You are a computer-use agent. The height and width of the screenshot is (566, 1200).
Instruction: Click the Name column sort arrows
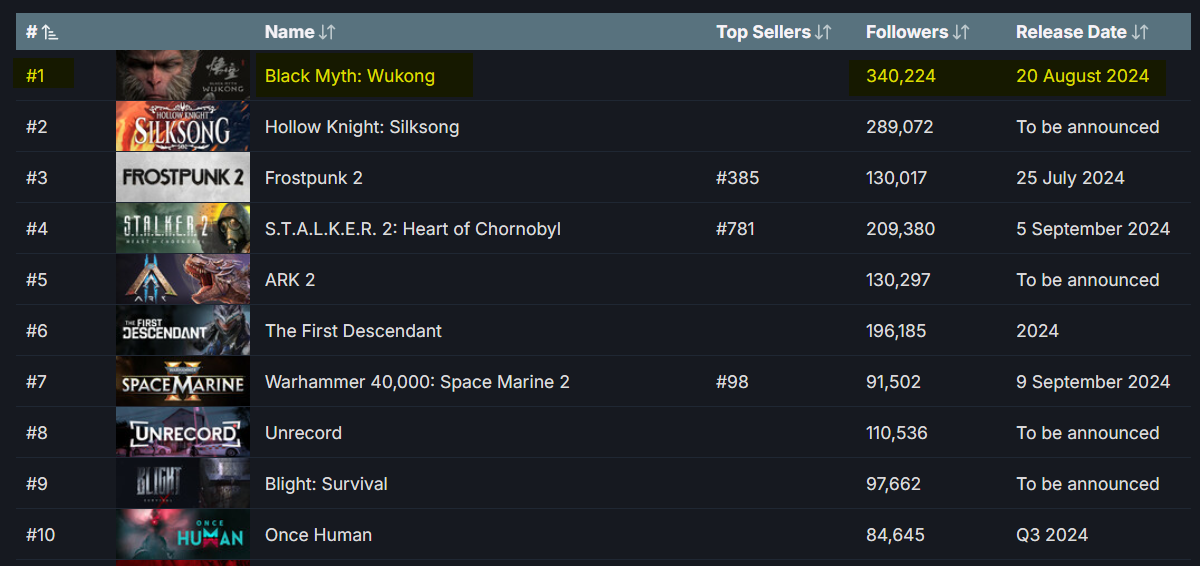pyautogui.click(x=327, y=33)
